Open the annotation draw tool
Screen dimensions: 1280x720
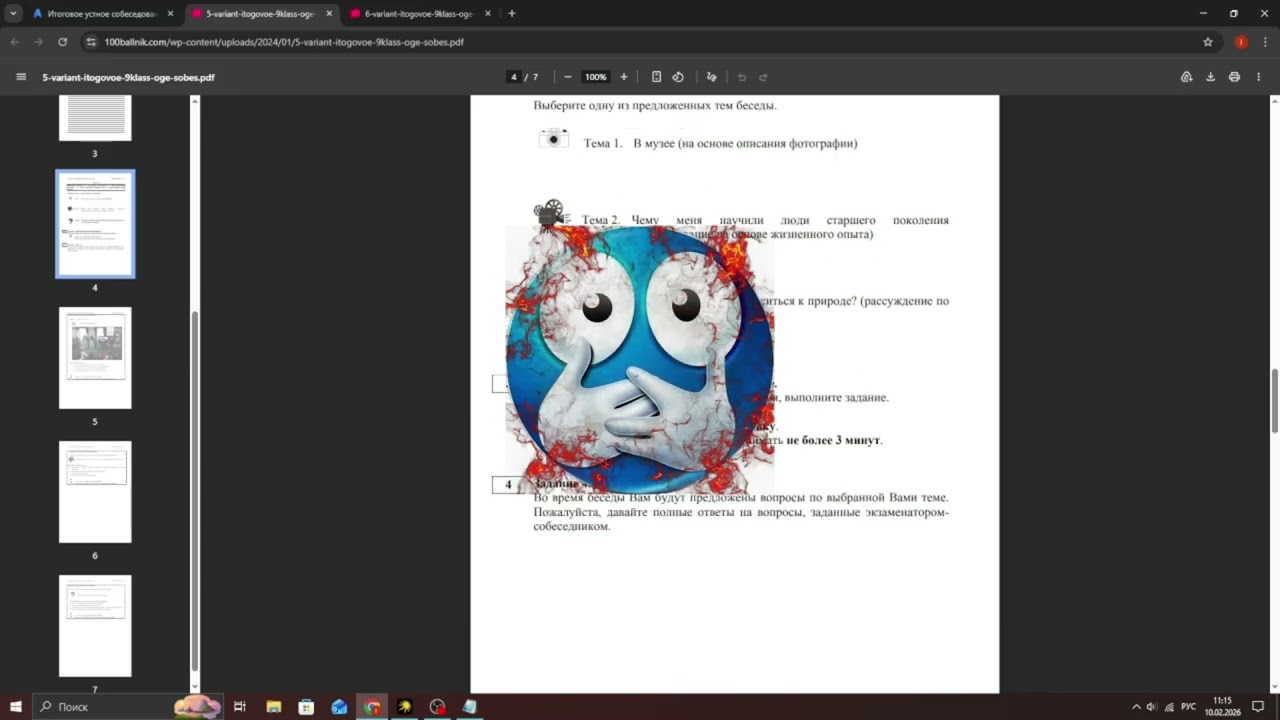[711, 77]
